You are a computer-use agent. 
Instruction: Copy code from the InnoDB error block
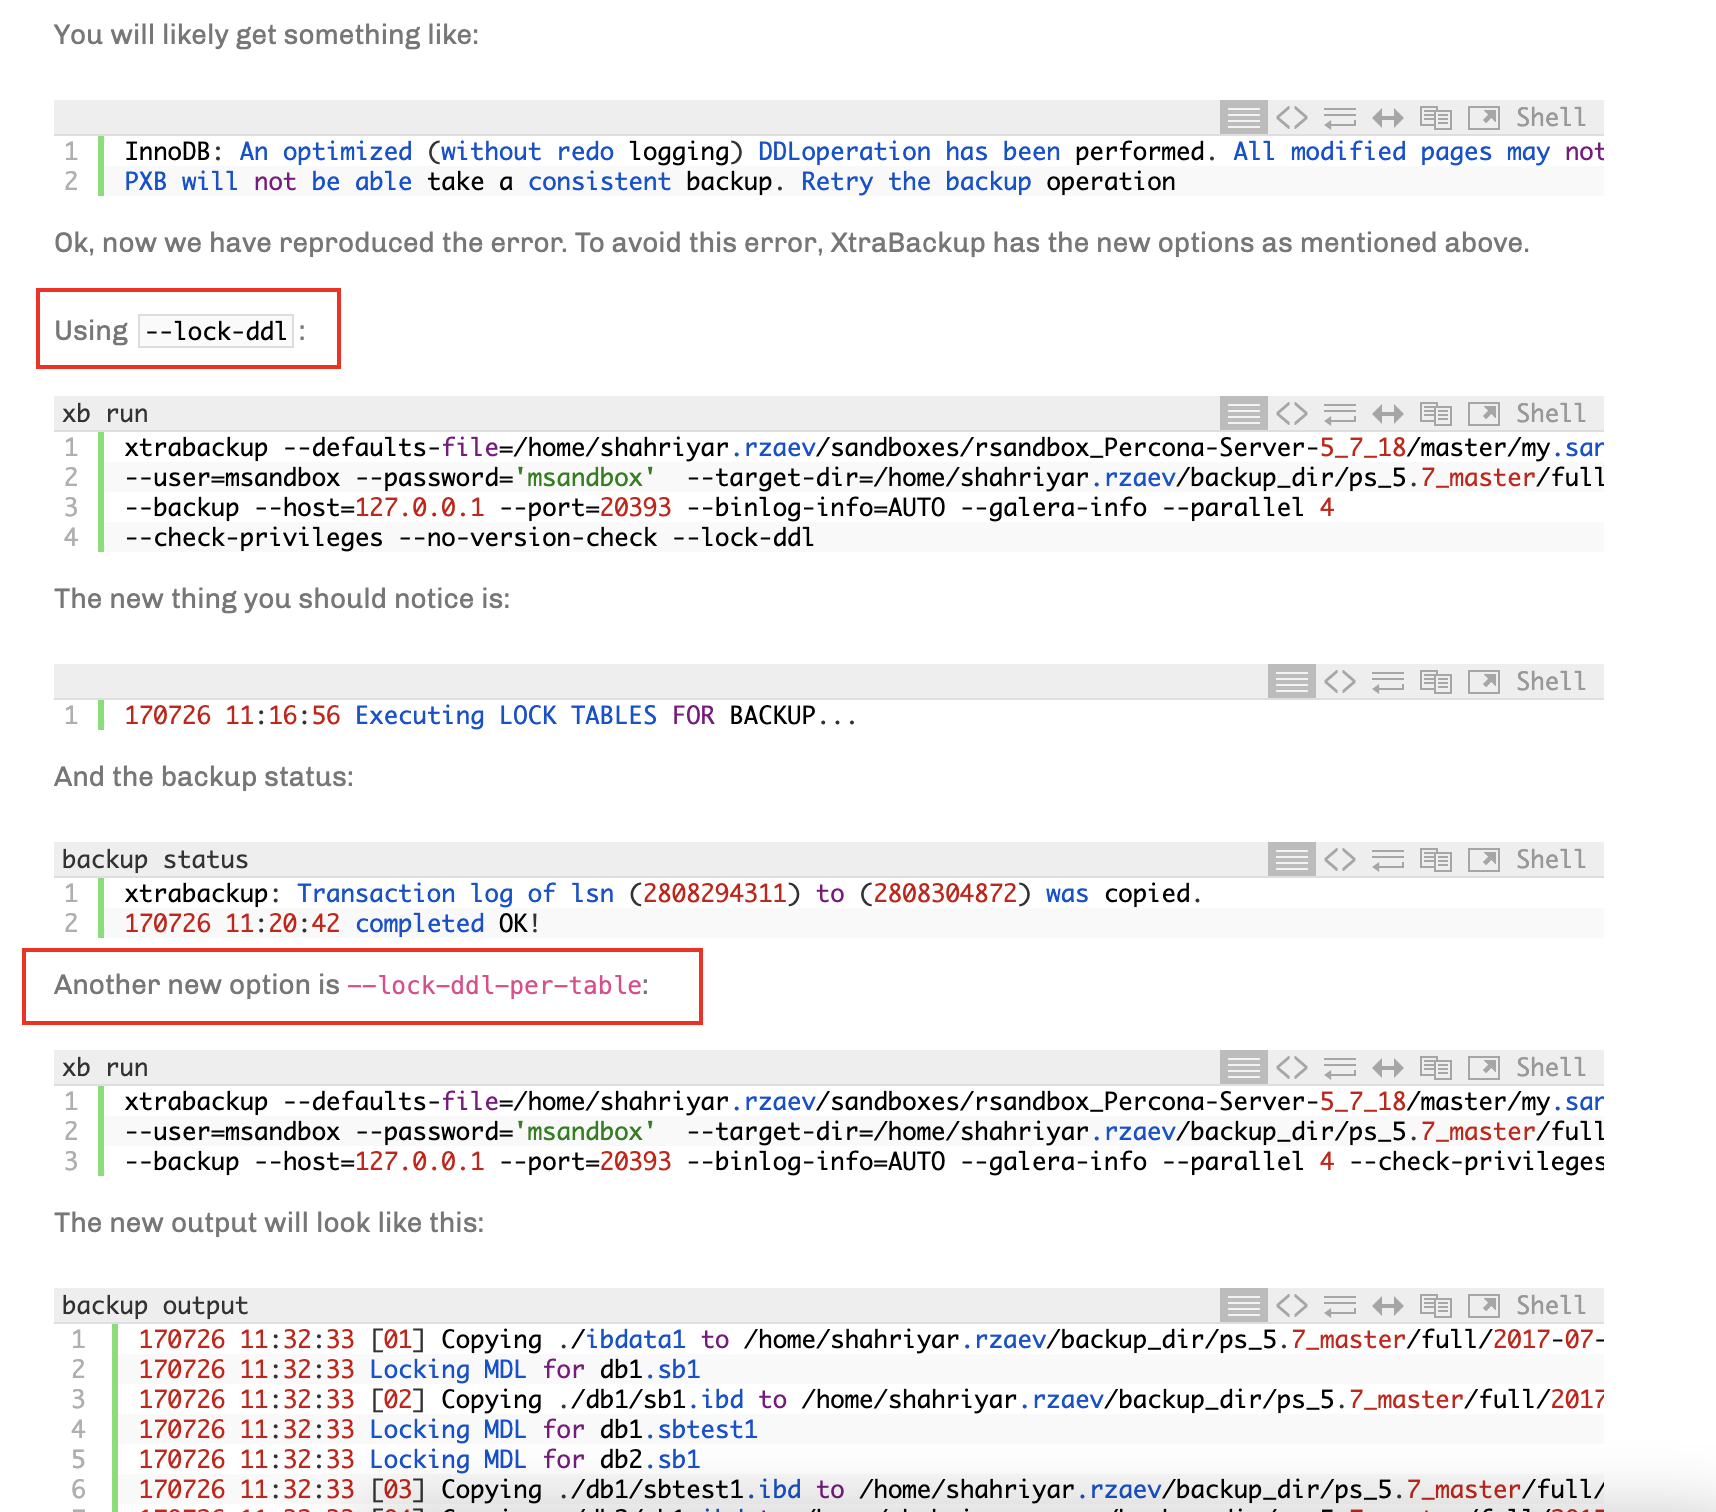tap(1436, 118)
